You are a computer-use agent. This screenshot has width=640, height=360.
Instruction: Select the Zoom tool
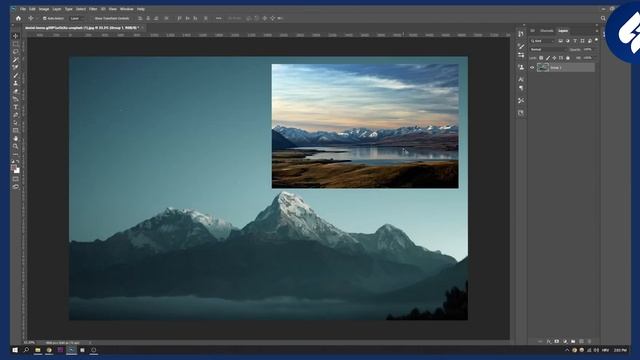16,146
